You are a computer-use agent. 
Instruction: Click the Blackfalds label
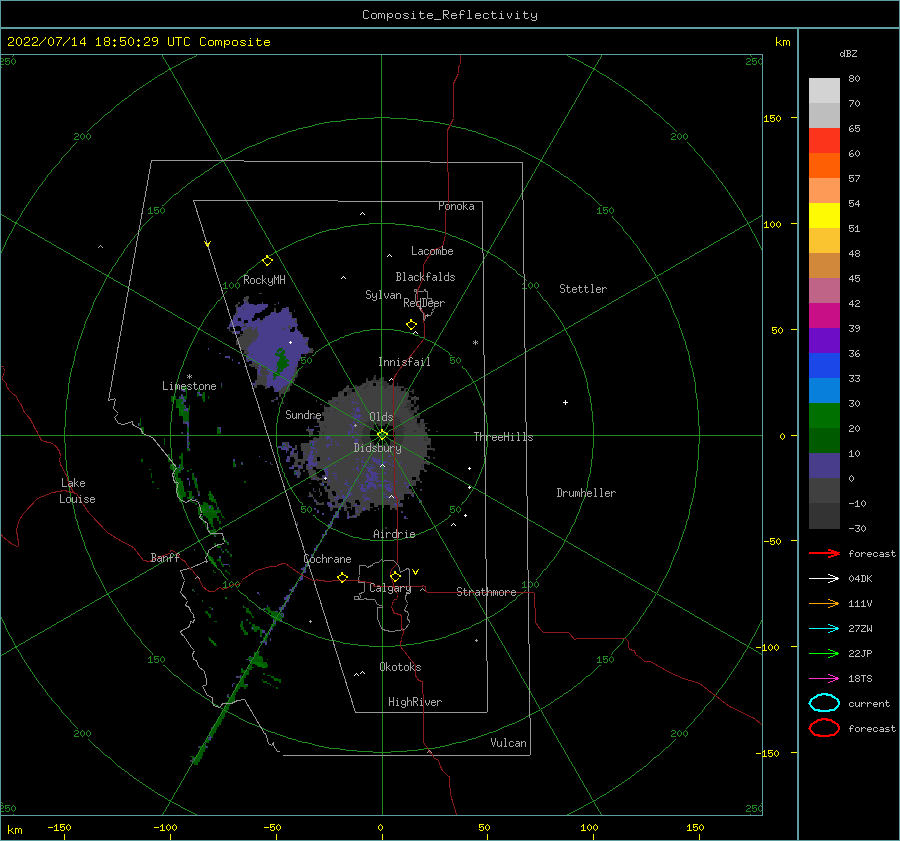pos(425,277)
